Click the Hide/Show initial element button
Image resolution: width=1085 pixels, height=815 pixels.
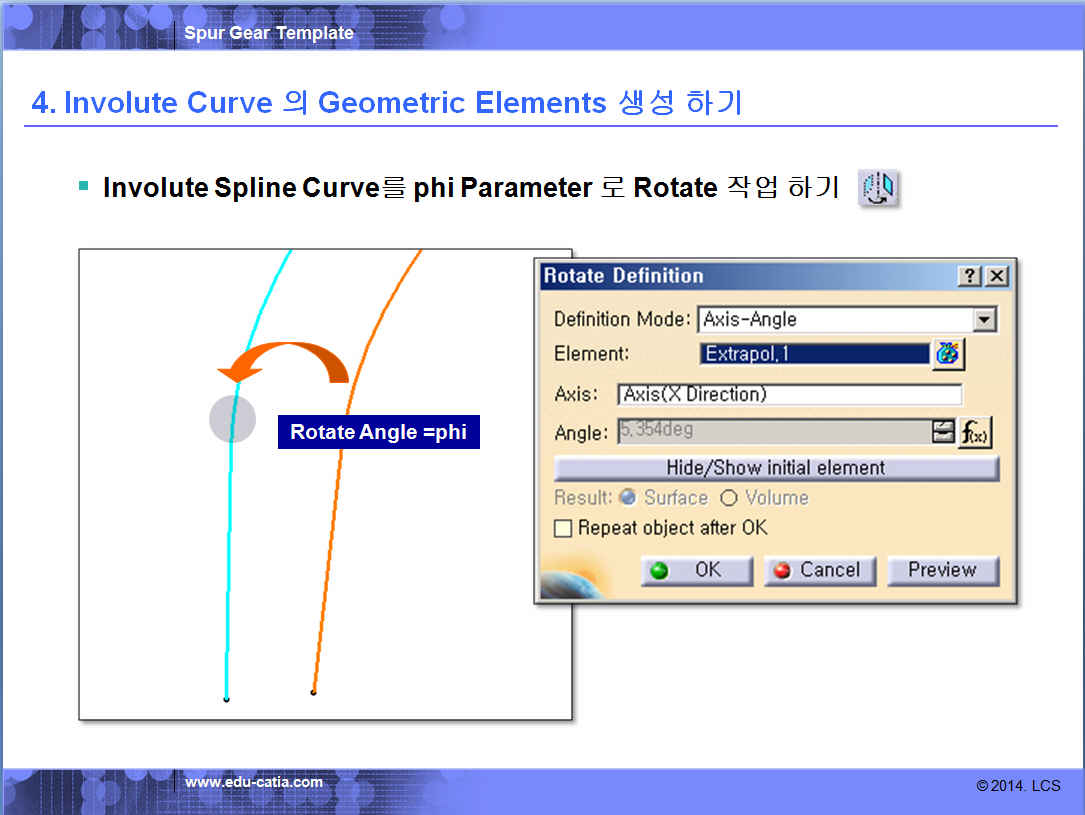776,468
